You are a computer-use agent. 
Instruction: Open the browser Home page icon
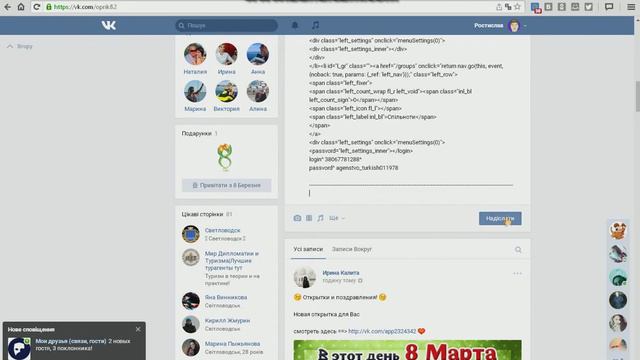click(x=21, y=7)
